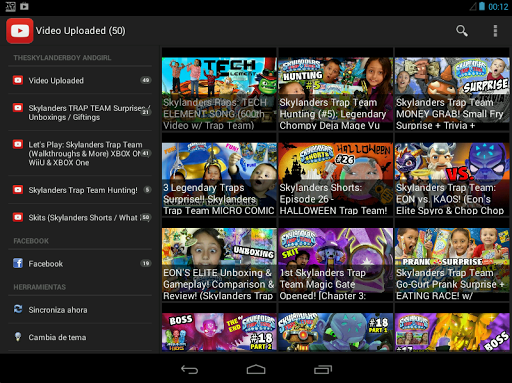Open the three-dot overflow menu

click(x=495, y=31)
